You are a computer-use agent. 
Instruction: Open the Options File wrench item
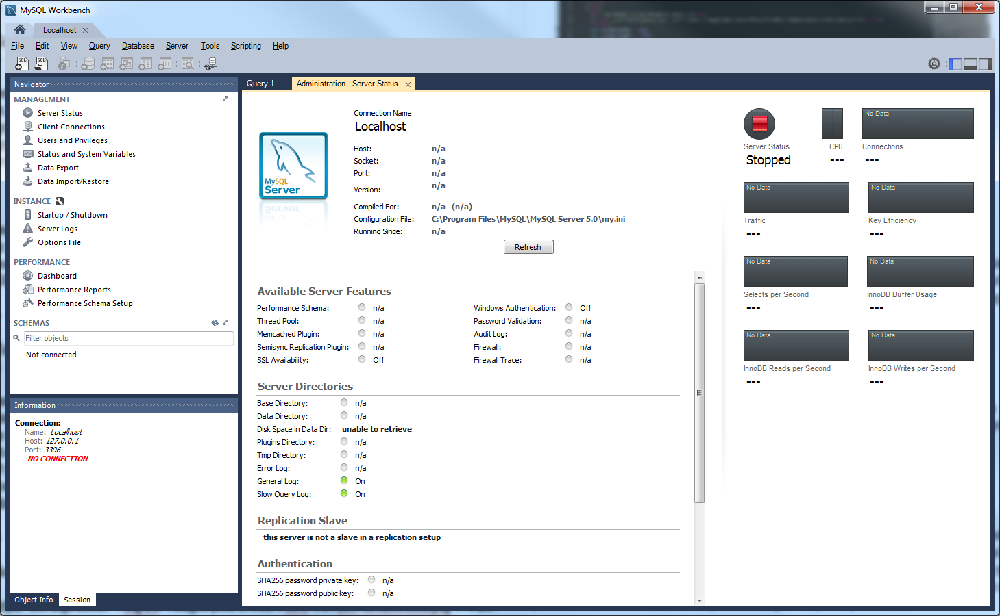tap(58, 242)
